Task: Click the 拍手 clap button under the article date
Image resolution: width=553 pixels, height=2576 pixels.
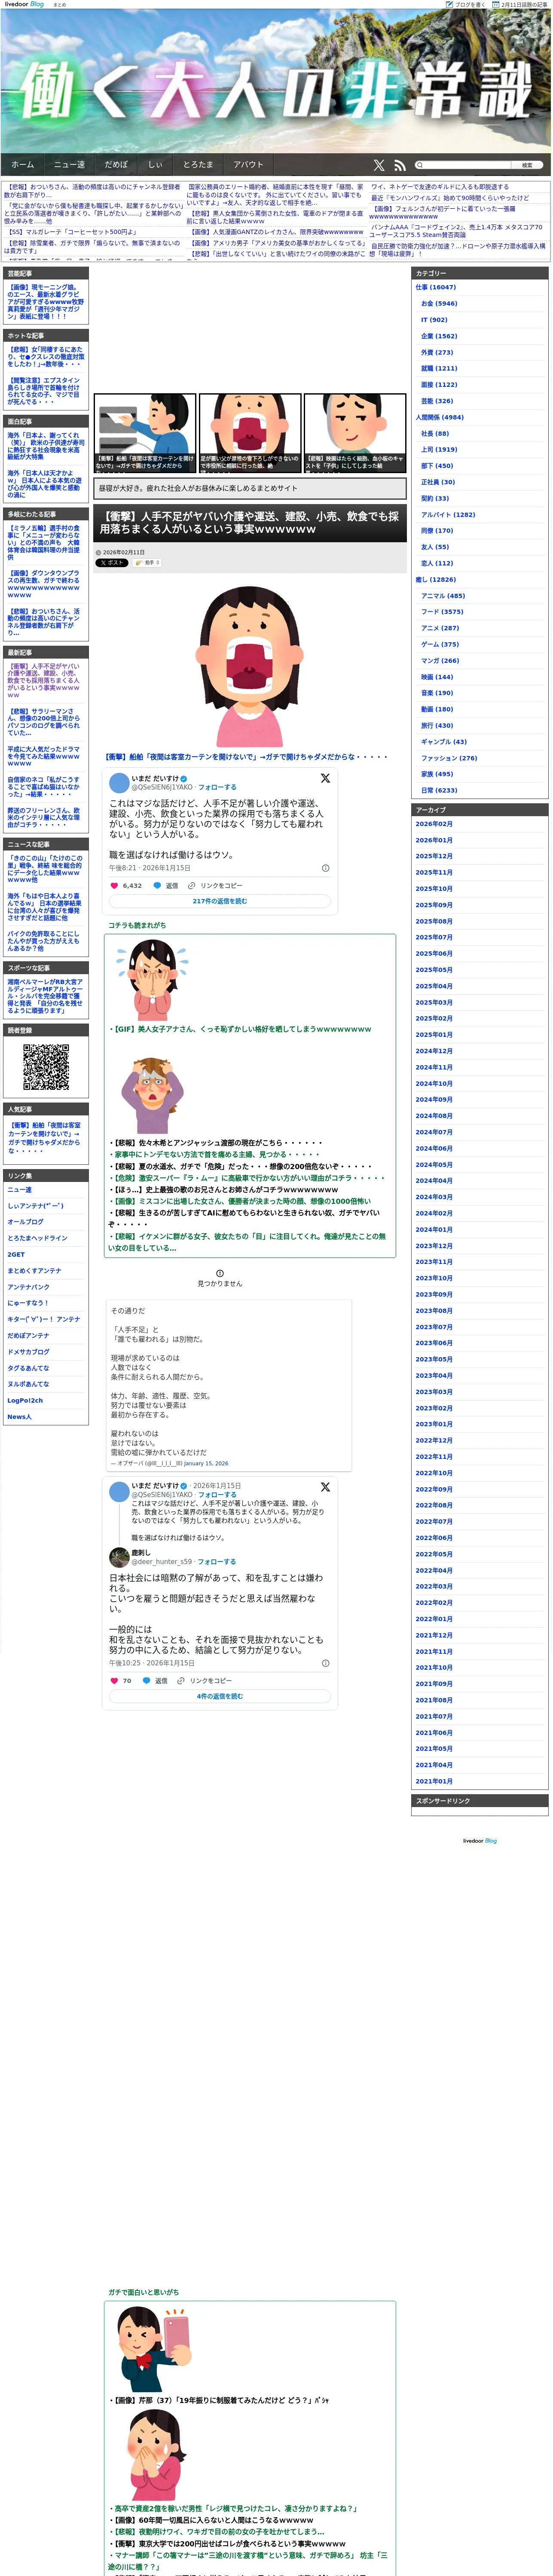Action: [x=147, y=563]
